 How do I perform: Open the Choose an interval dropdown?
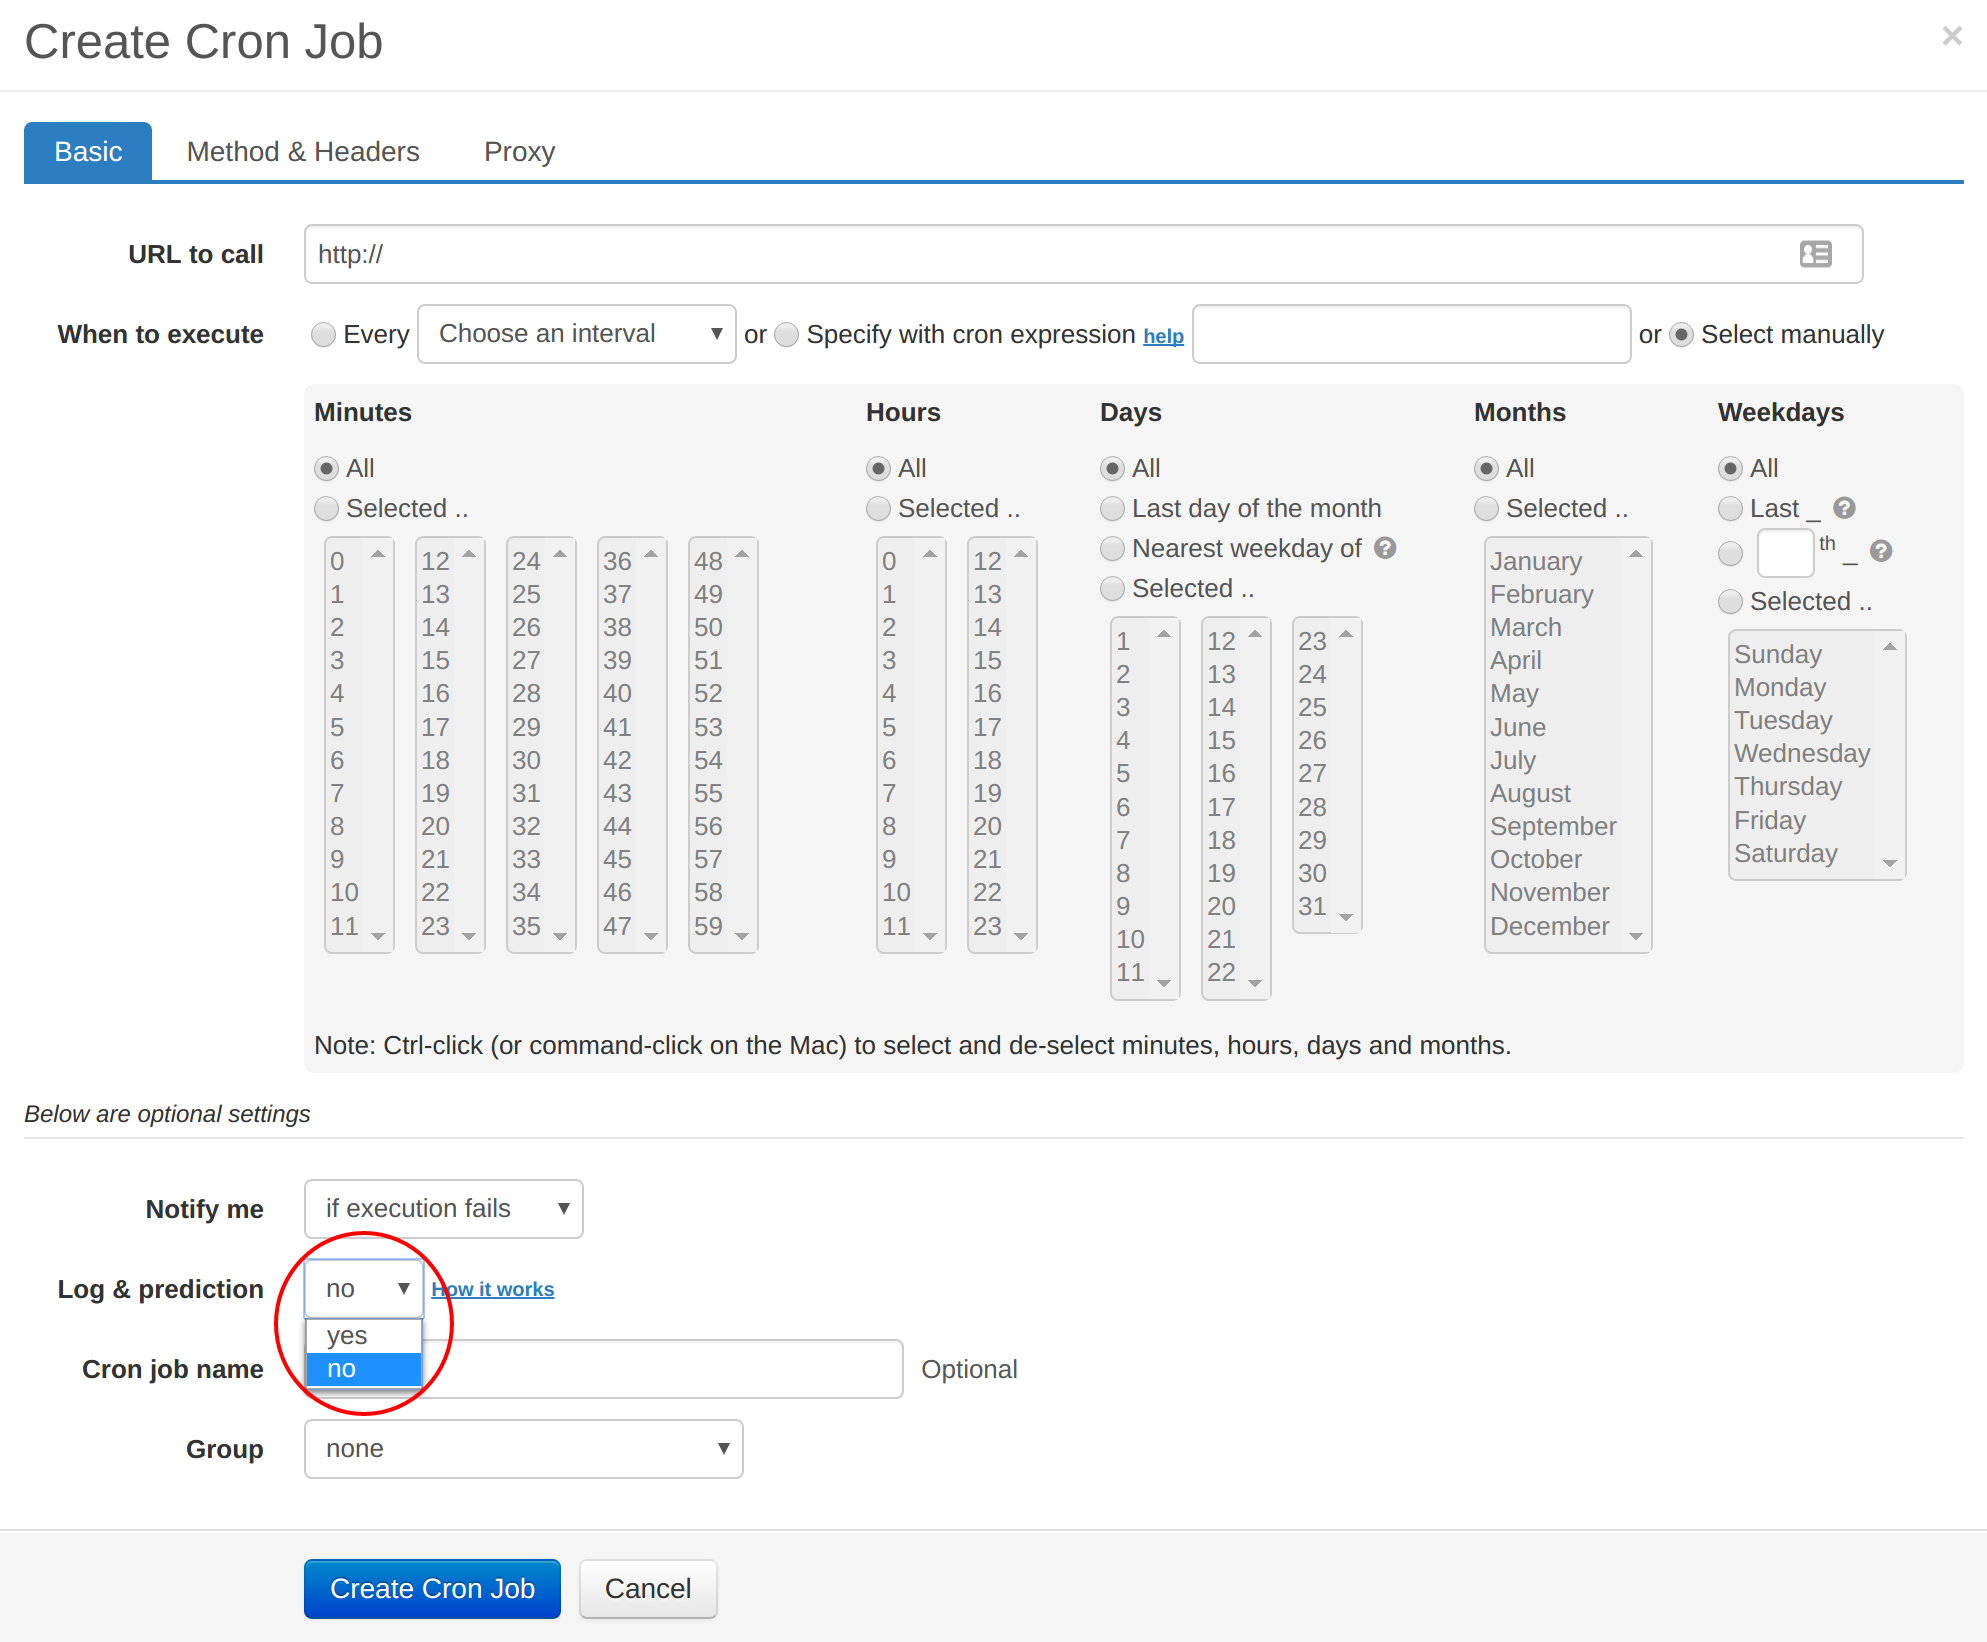pos(577,334)
